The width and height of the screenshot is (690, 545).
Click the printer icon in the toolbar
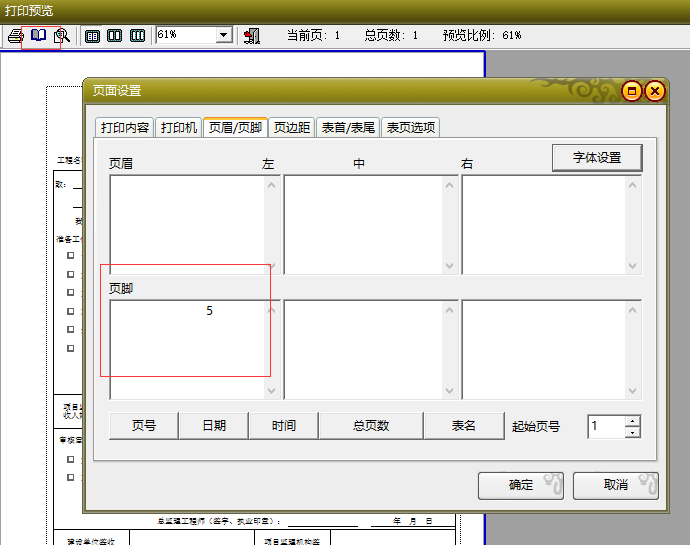pos(15,36)
